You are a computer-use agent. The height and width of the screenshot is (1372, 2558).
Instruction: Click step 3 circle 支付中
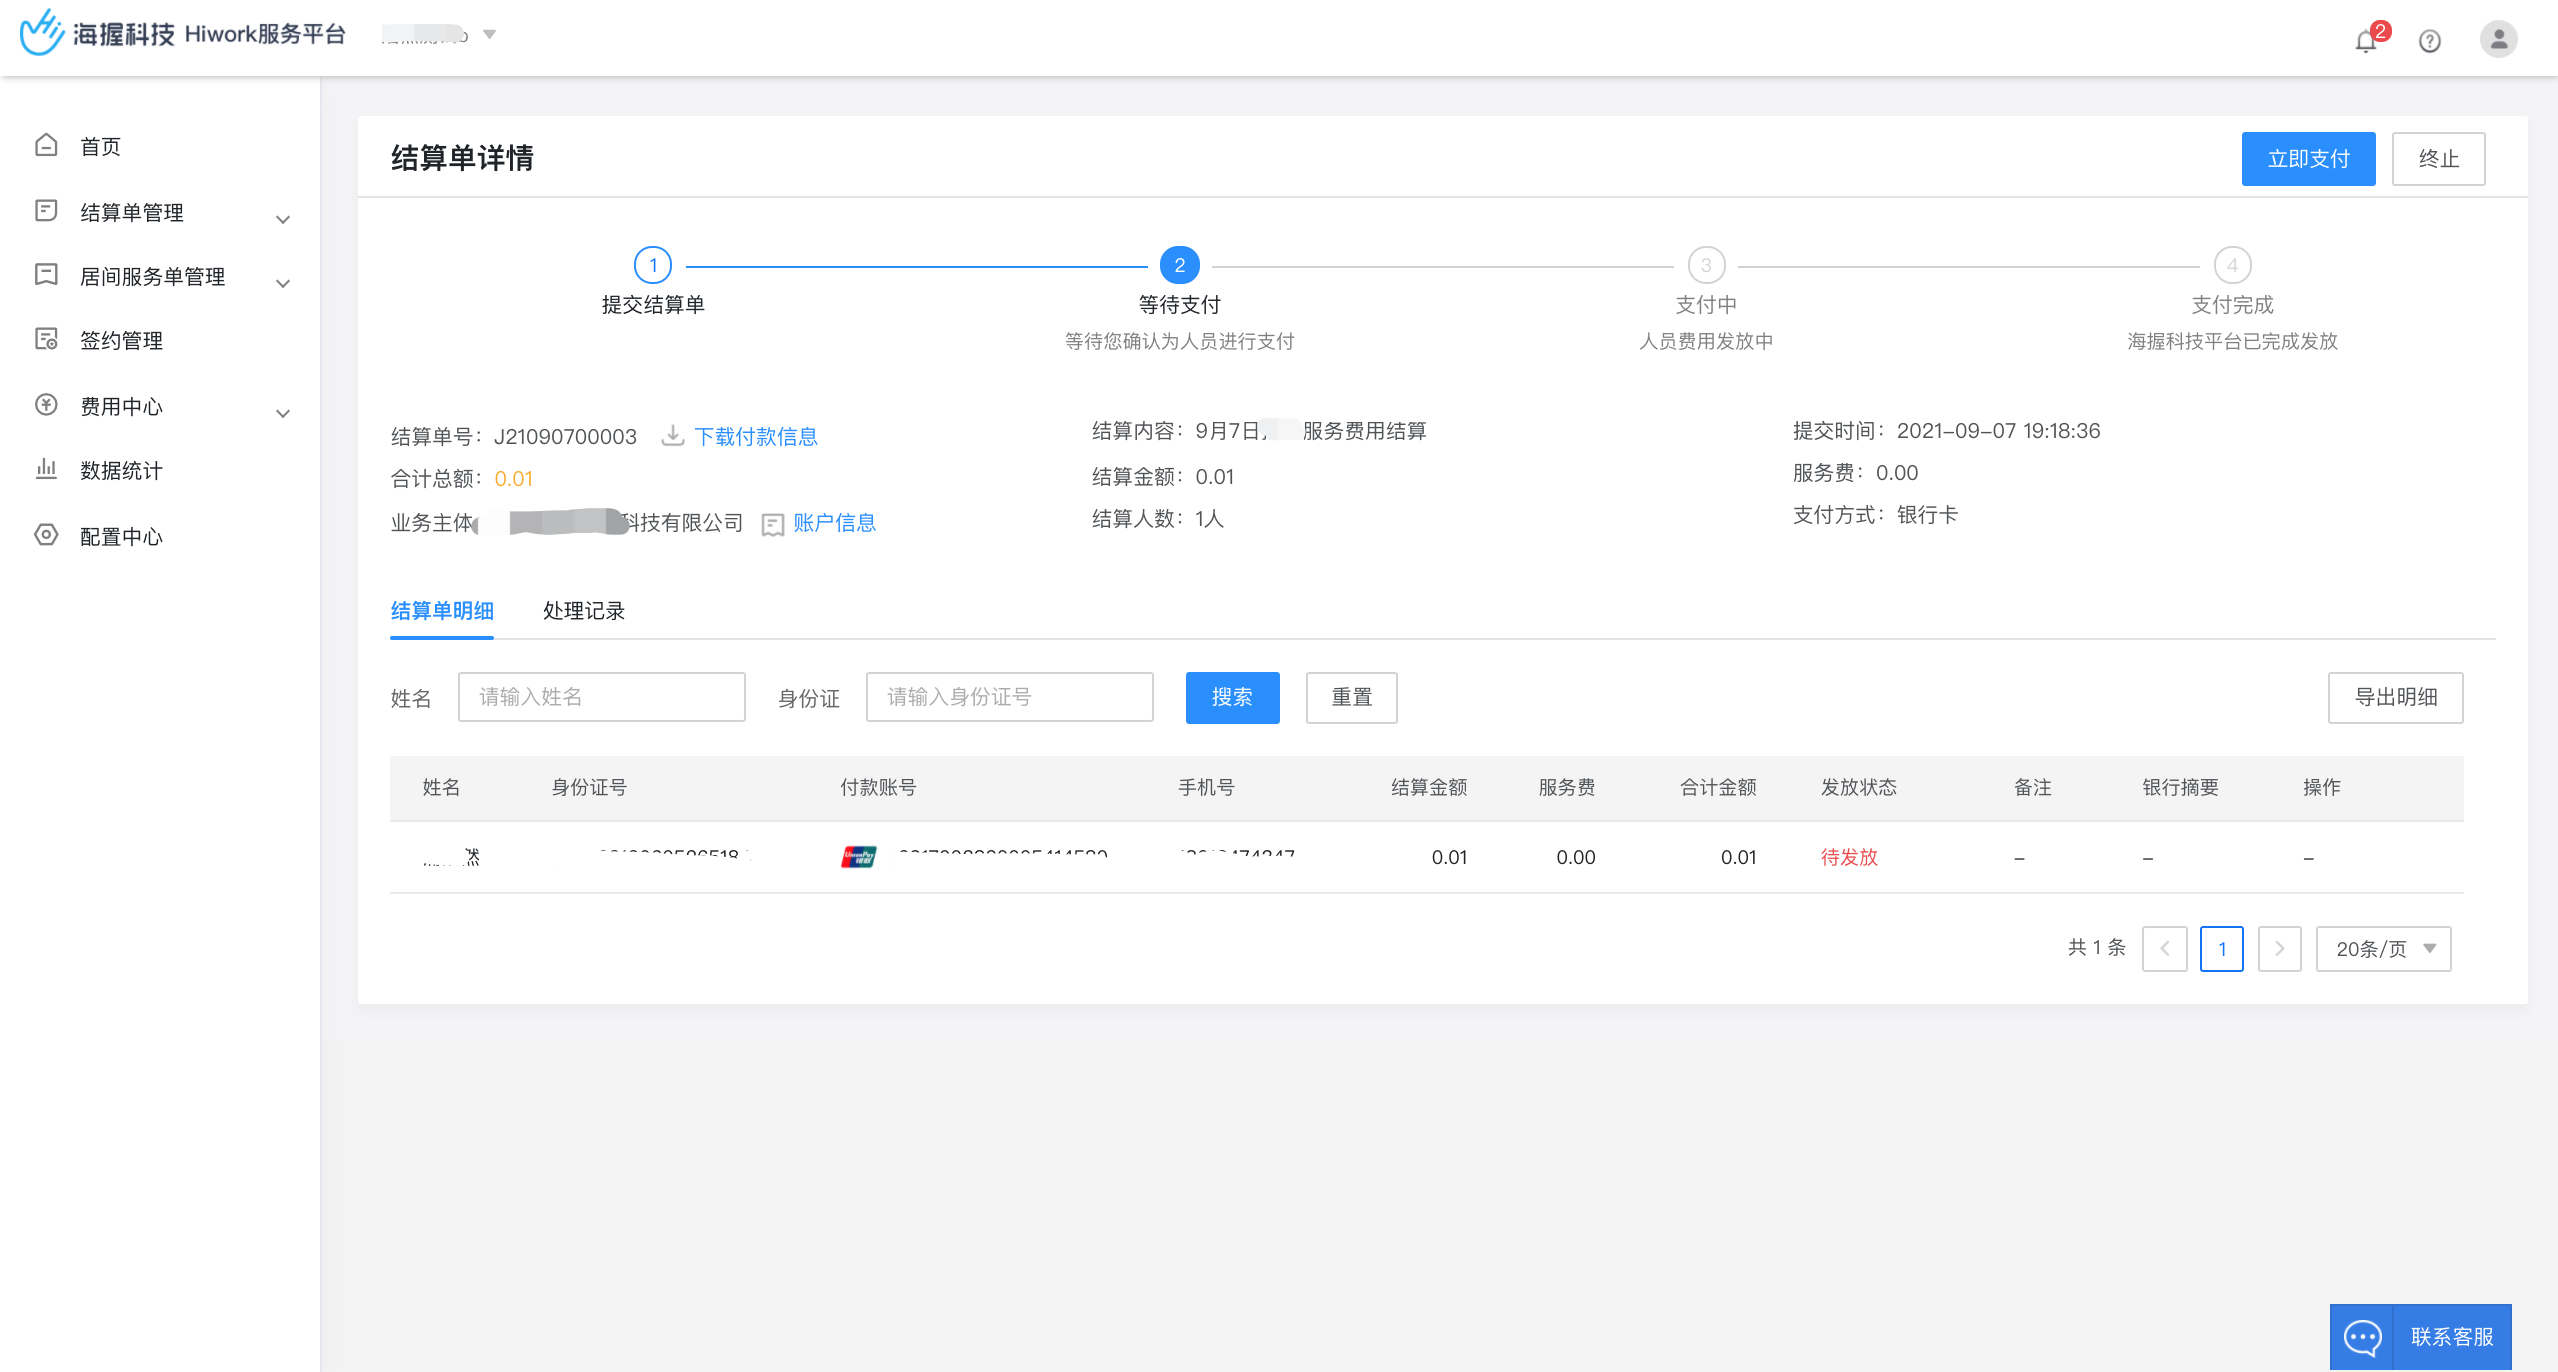pyautogui.click(x=1706, y=265)
